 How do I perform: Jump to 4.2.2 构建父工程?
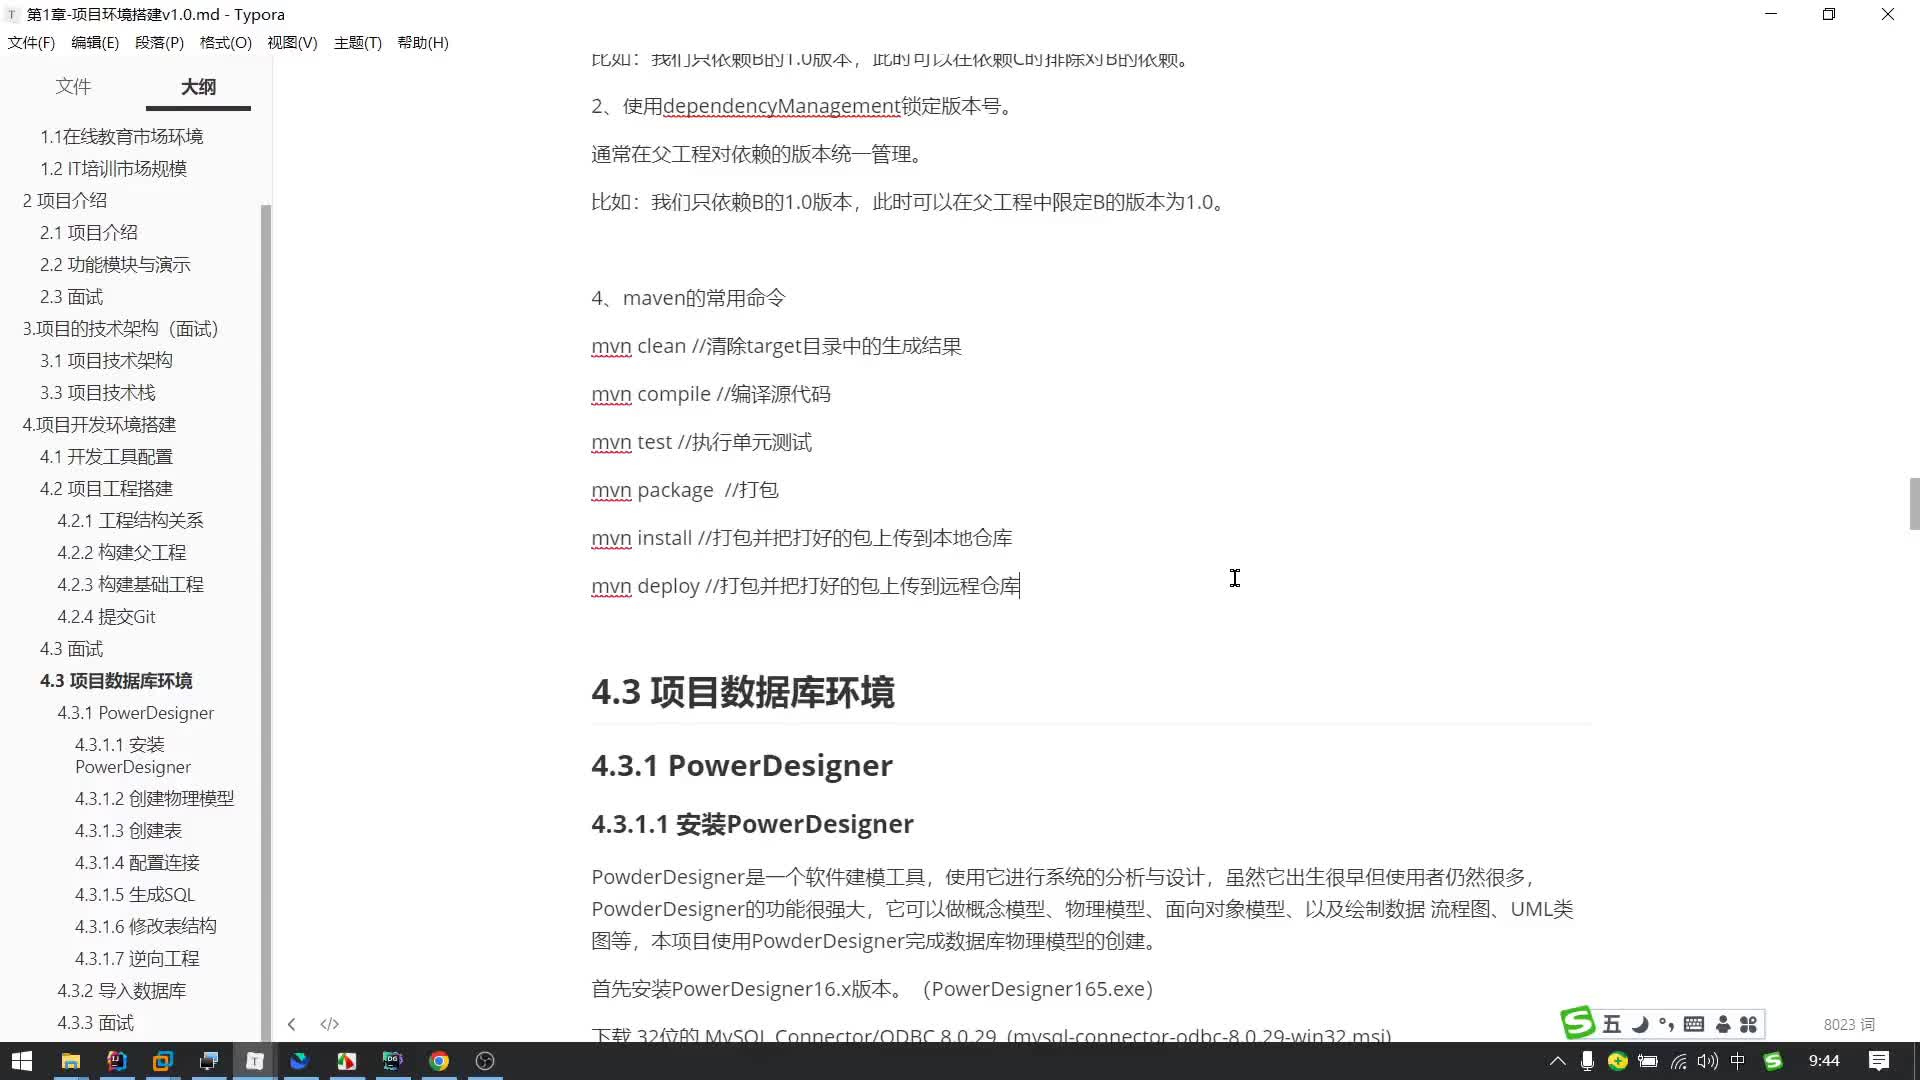pos(121,552)
